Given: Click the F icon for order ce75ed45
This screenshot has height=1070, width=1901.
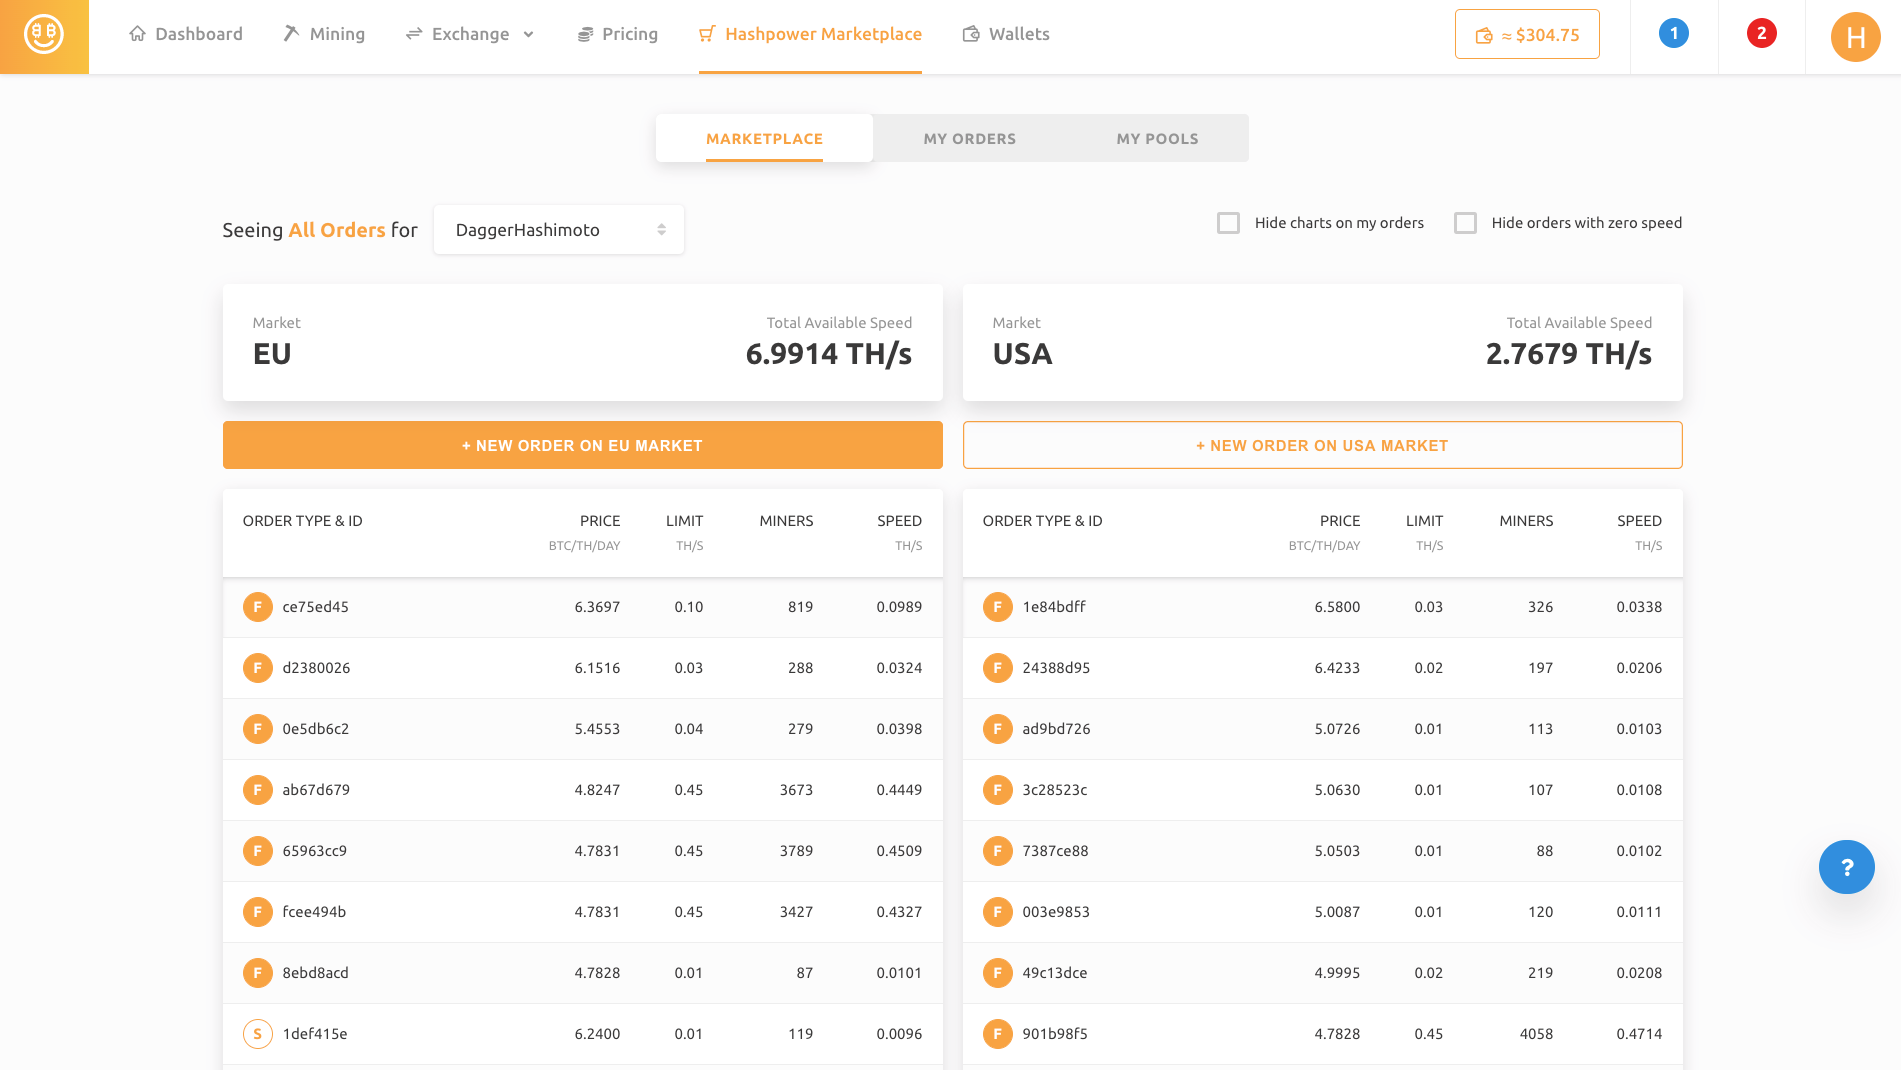Looking at the screenshot, I should 258,607.
